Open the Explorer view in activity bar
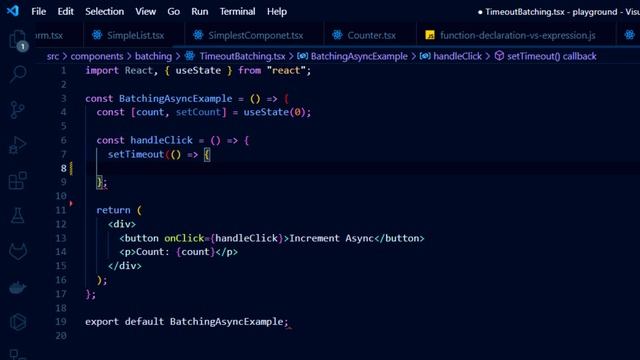 point(18,40)
